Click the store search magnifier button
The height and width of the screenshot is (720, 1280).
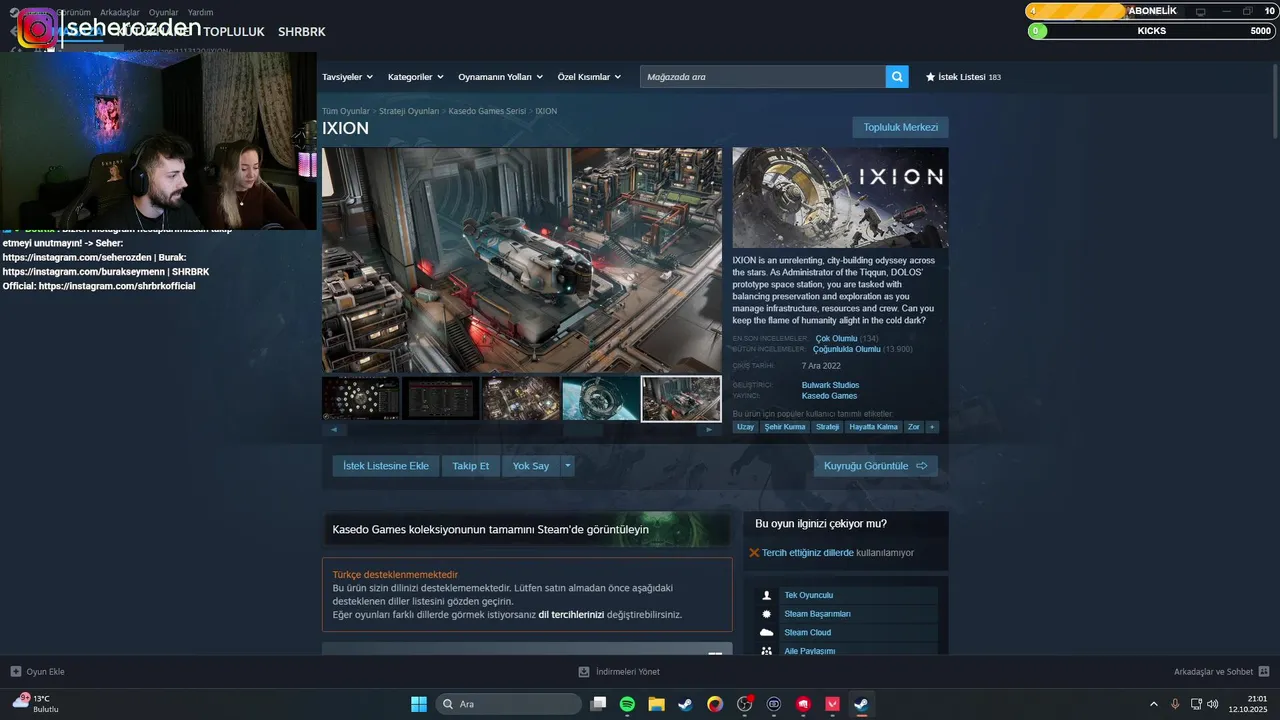897,76
